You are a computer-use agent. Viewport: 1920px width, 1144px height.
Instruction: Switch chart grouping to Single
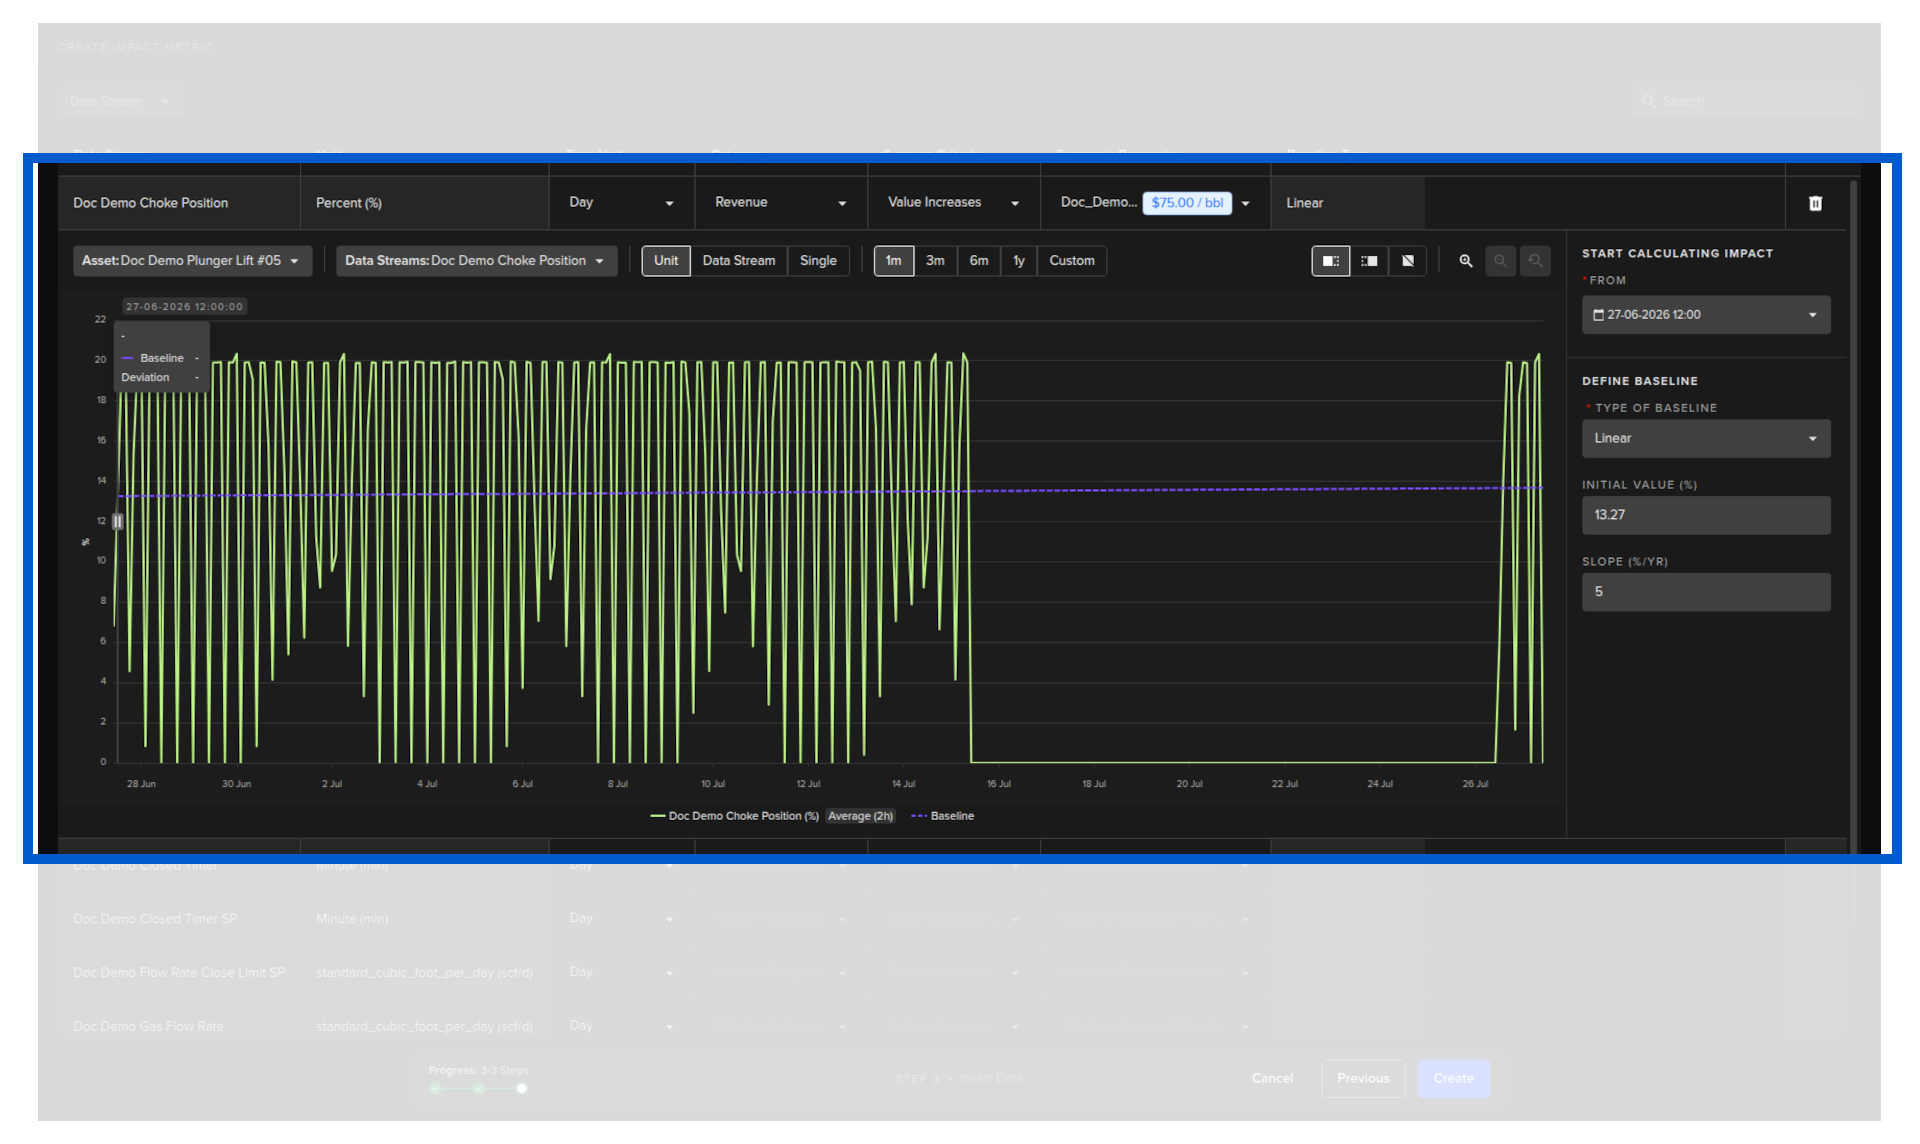[x=818, y=261]
